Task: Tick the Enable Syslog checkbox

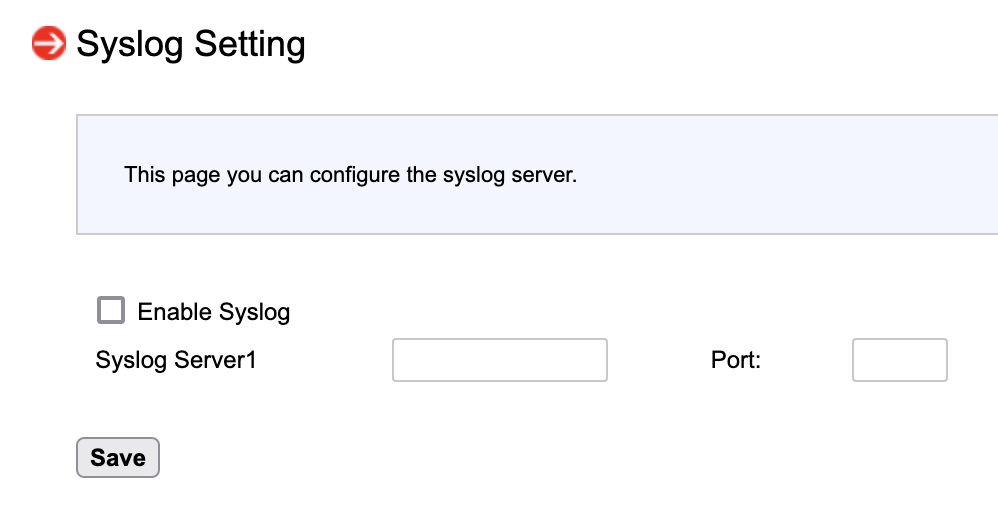Action: coord(111,310)
